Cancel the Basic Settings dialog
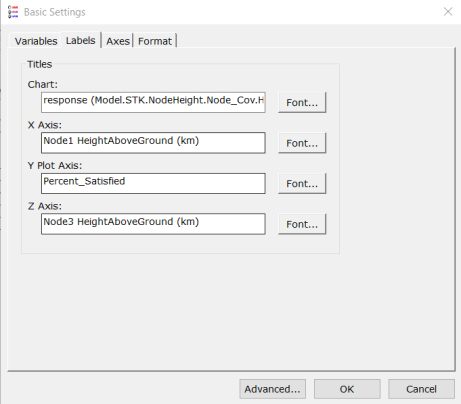This screenshot has height=404, width=461. tap(421, 389)
